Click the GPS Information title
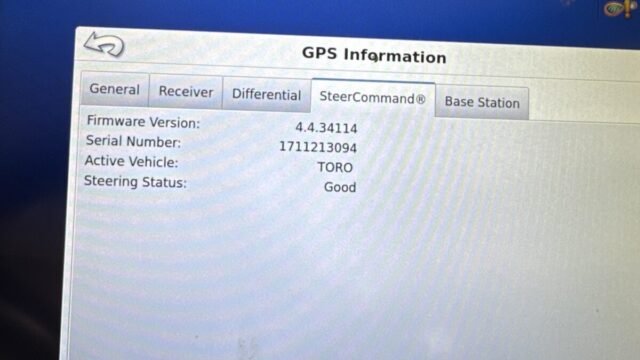This screenshot has height=360, width=640. click(374, 55)
